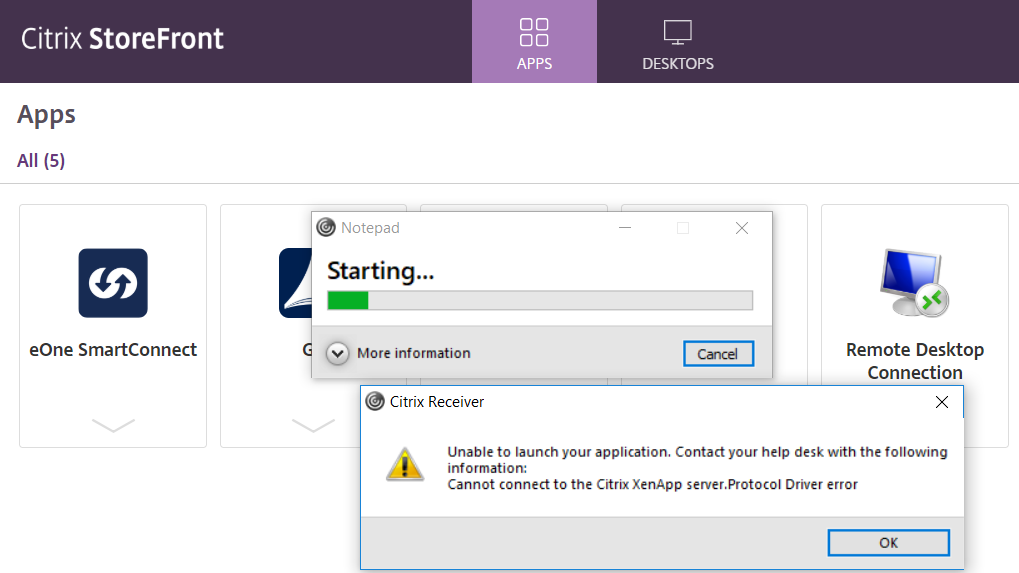Click the eOne SmartConnect app name
The height and width of the screenshot is (573, 1019).
click(113, 350)
